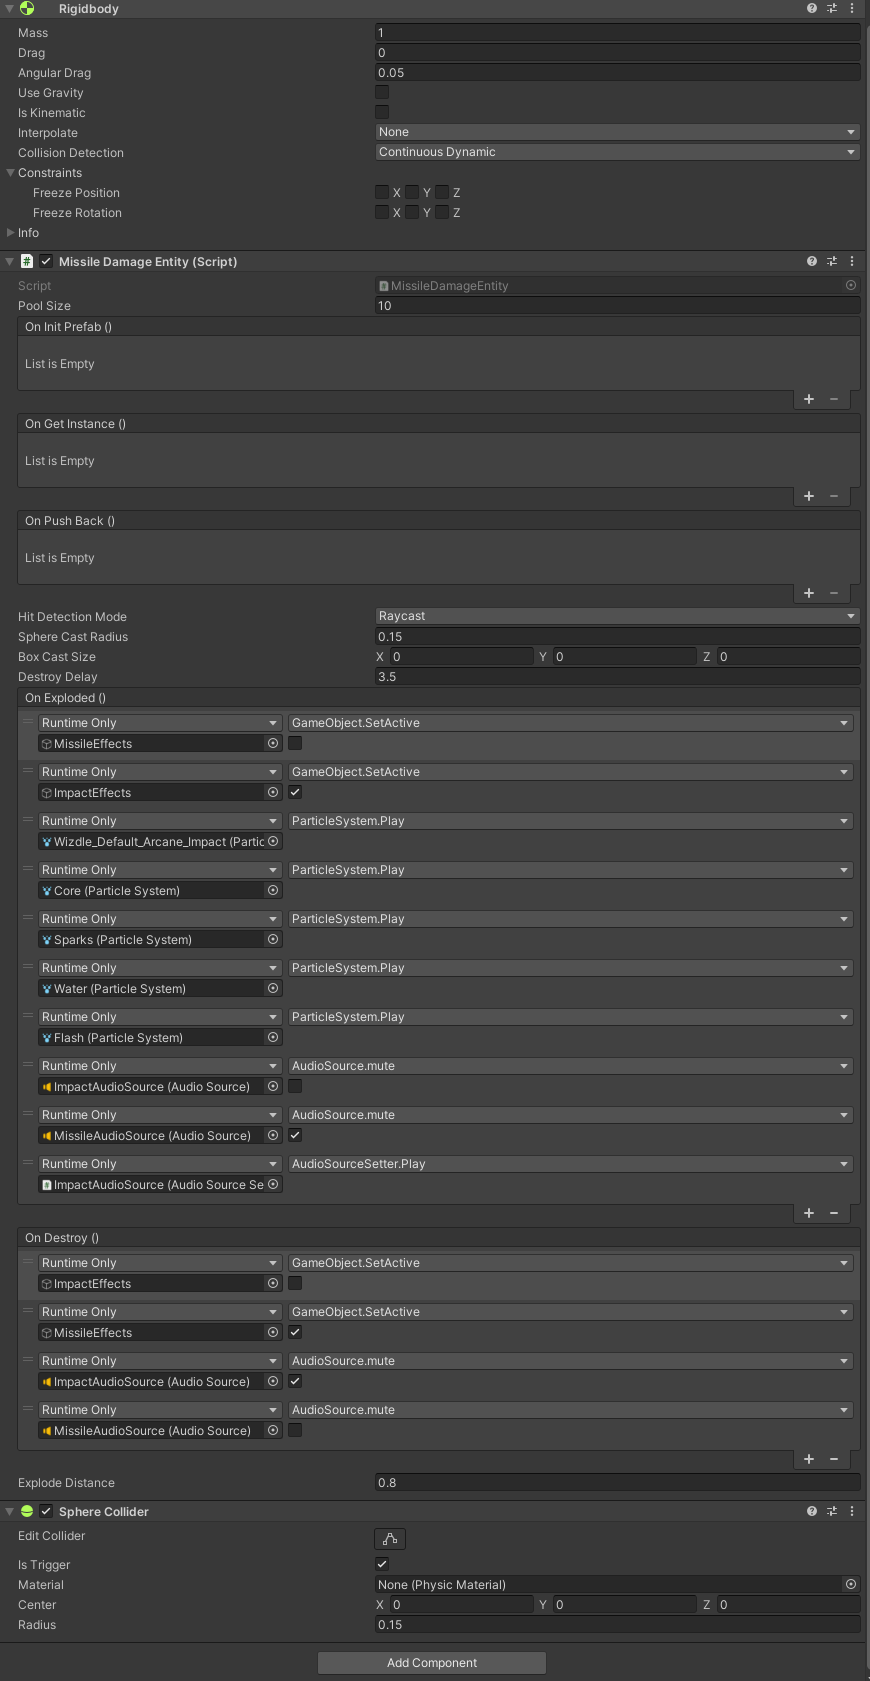
Task: Click Box Cast Size X field
Action: pos(461,656)
